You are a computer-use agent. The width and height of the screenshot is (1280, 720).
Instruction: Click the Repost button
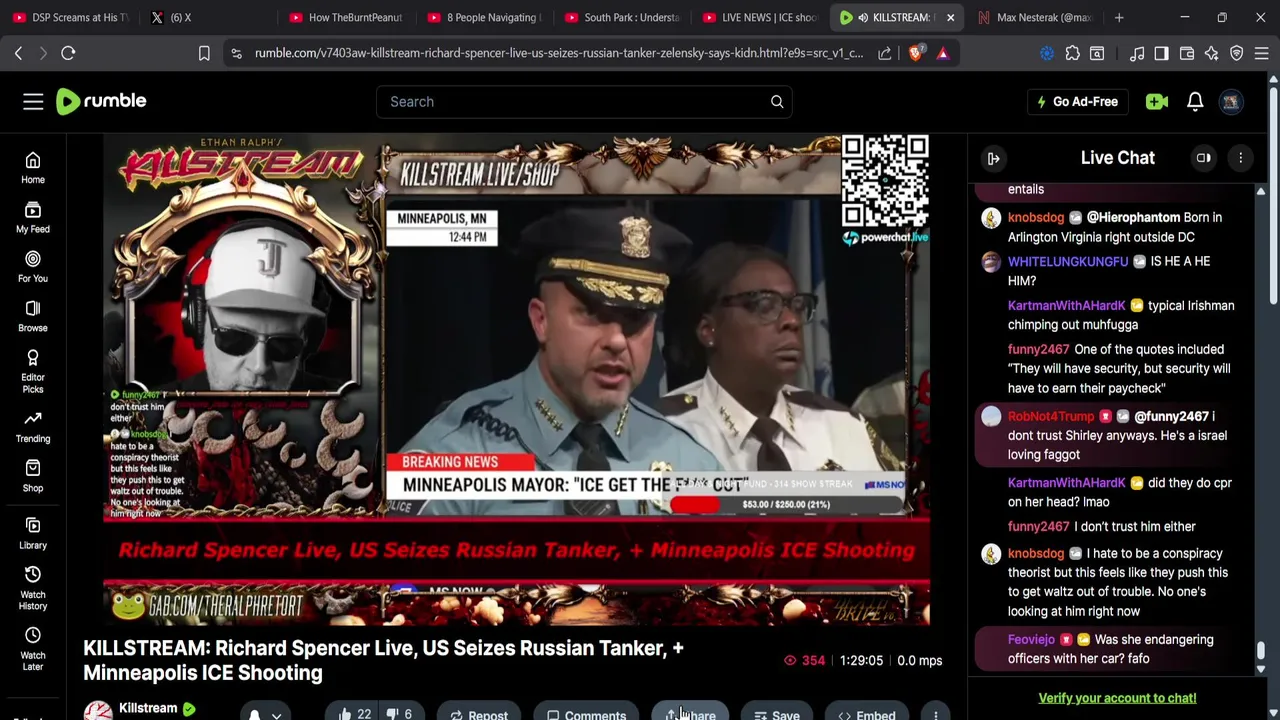(478, 714)
